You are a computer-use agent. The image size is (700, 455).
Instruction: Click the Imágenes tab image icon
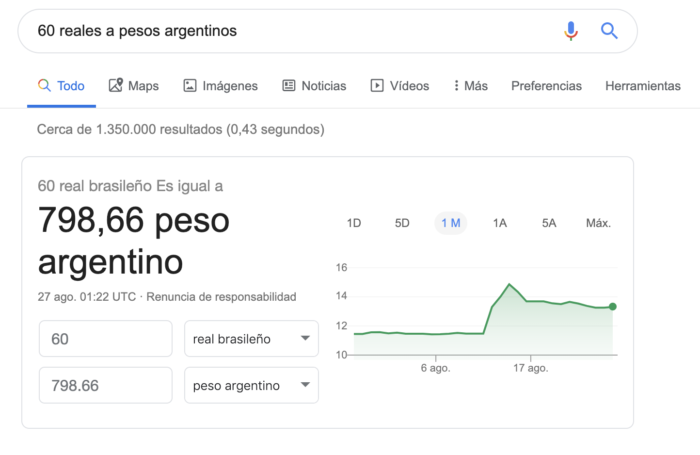click(190, 86)
